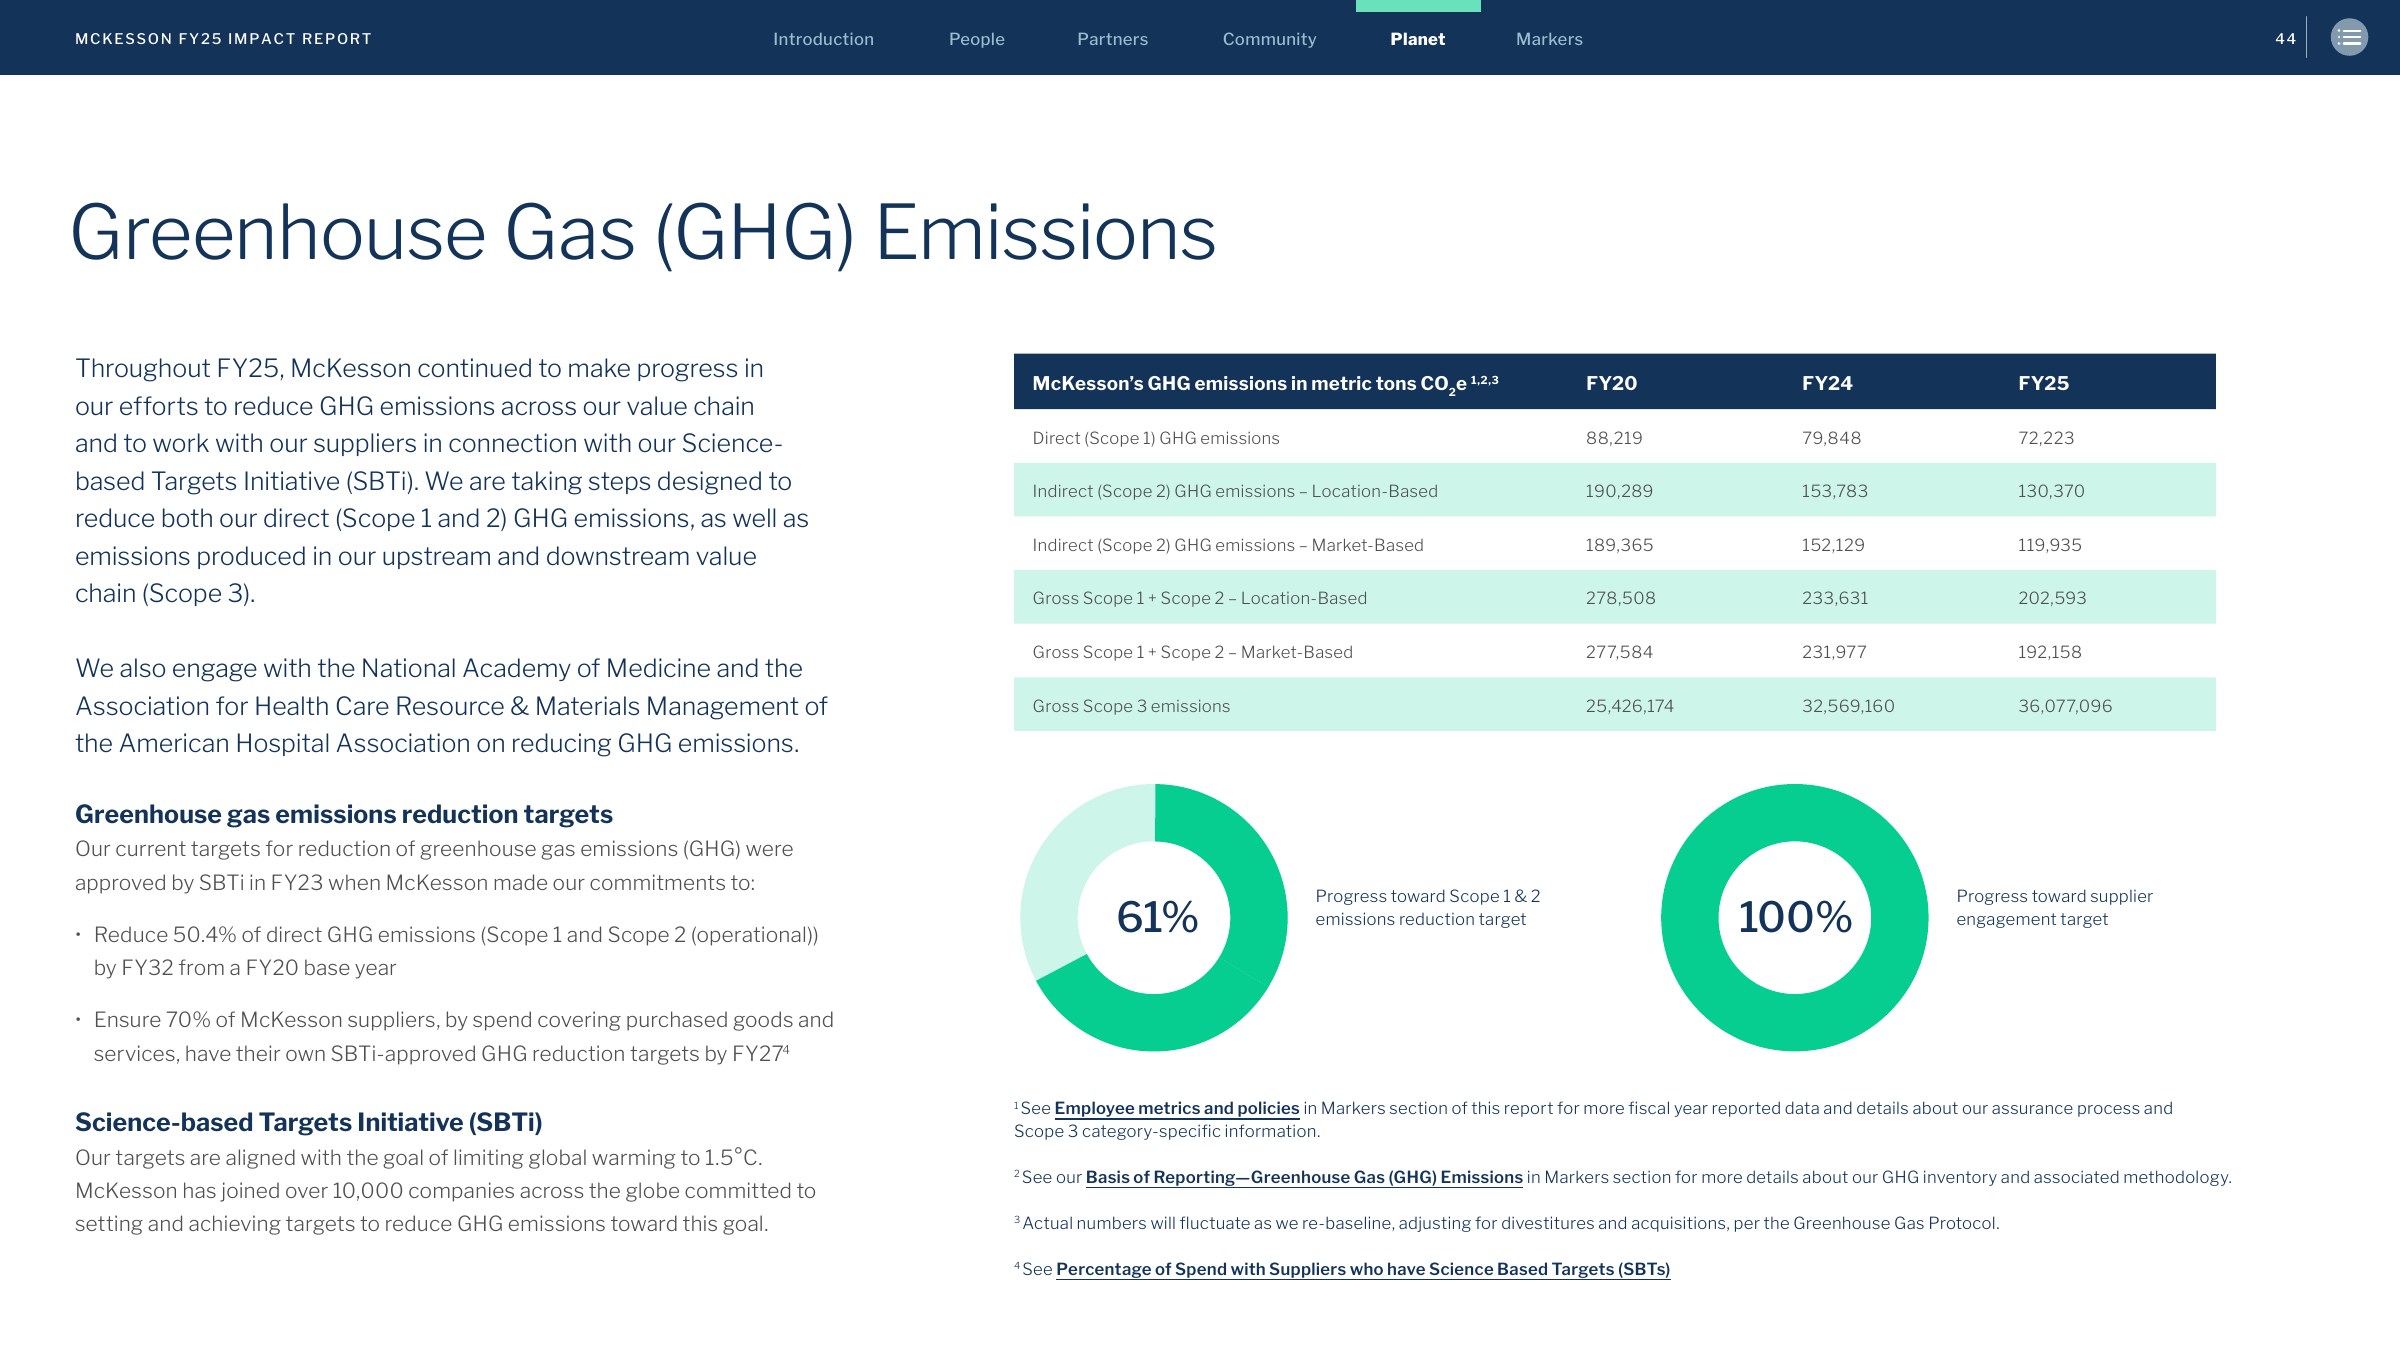This screenshot has width=2400, height=1350.
Task: Go to the Introduction section
Action: (x=823, y=39)
